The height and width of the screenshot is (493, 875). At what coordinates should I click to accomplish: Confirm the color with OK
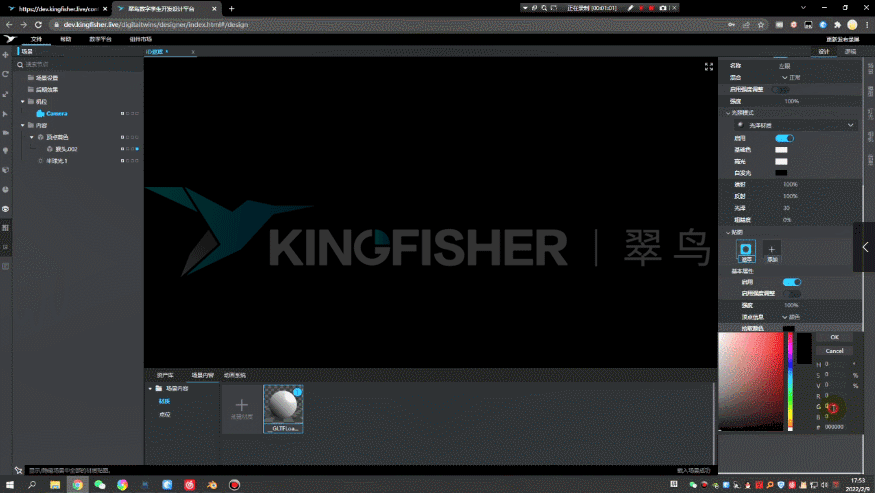point(834,337)
